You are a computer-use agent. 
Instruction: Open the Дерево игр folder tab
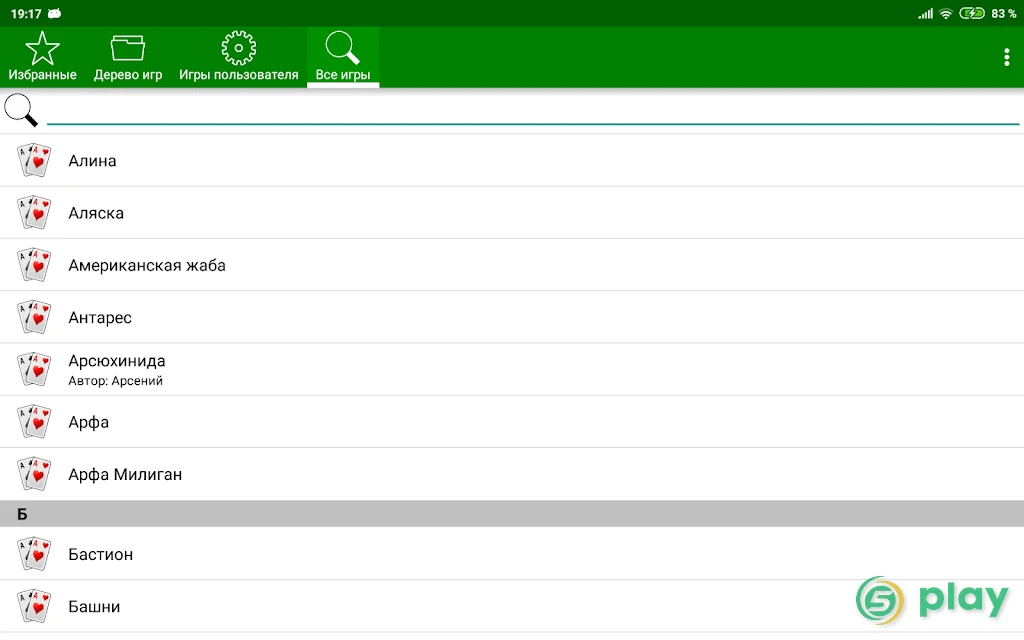[128, 57]
